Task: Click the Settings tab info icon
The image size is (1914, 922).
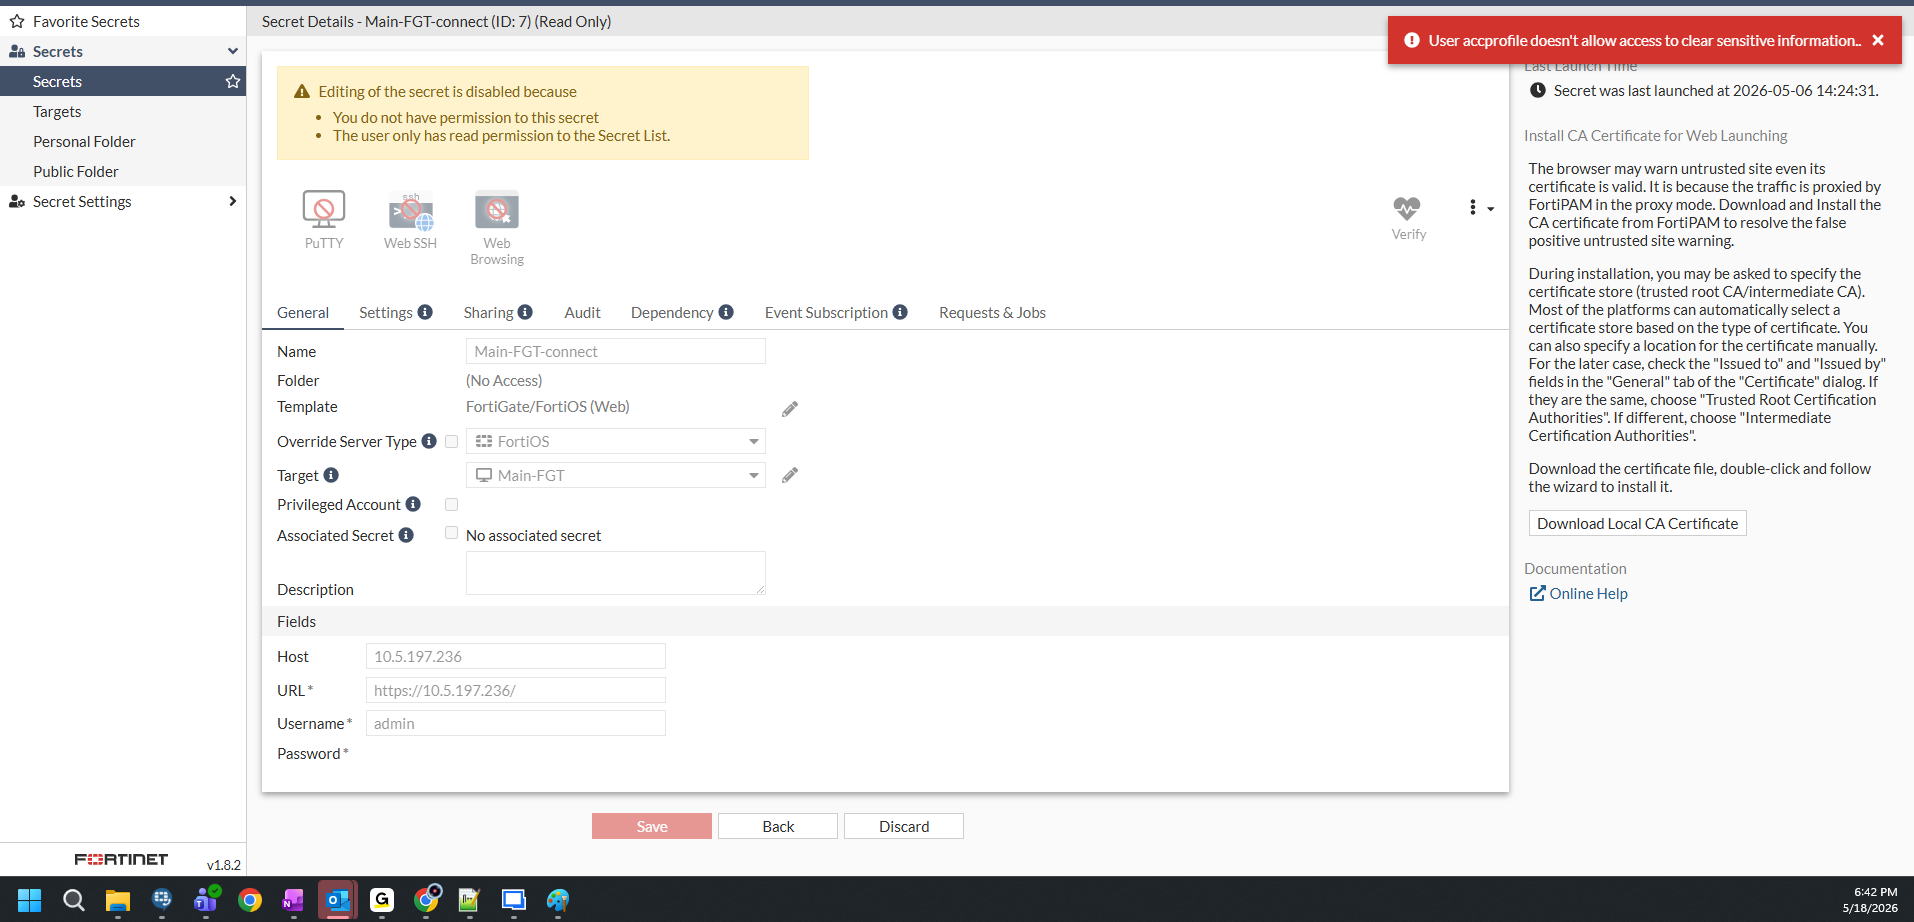Action: 425,312
